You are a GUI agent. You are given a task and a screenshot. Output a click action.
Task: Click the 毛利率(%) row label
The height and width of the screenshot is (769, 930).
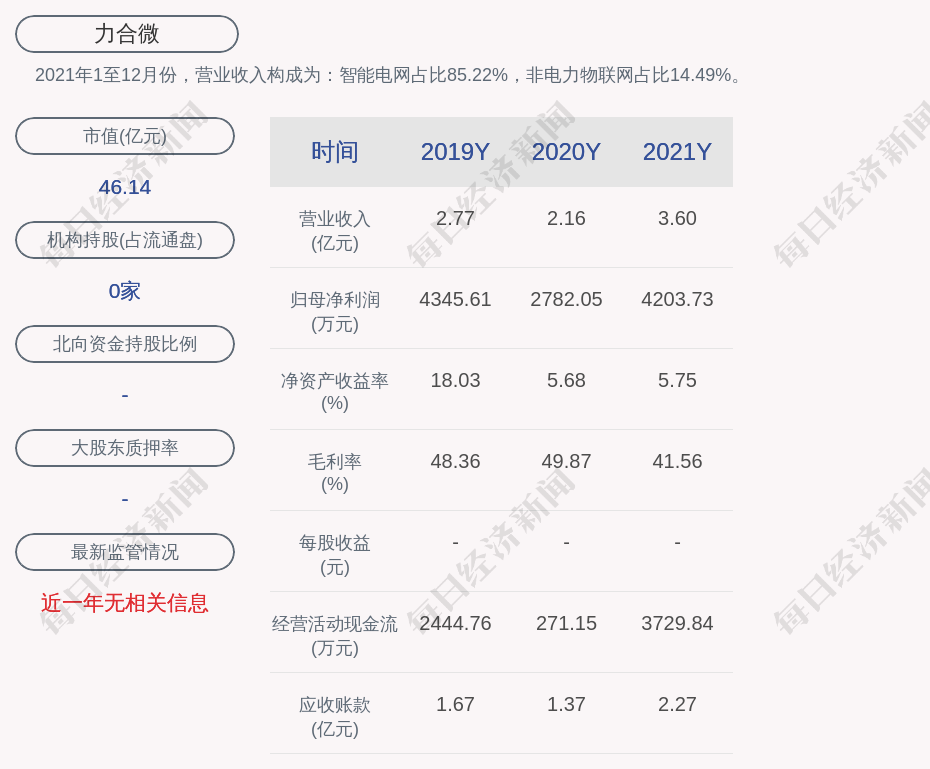pyautogui.click(x=335, y=473)
